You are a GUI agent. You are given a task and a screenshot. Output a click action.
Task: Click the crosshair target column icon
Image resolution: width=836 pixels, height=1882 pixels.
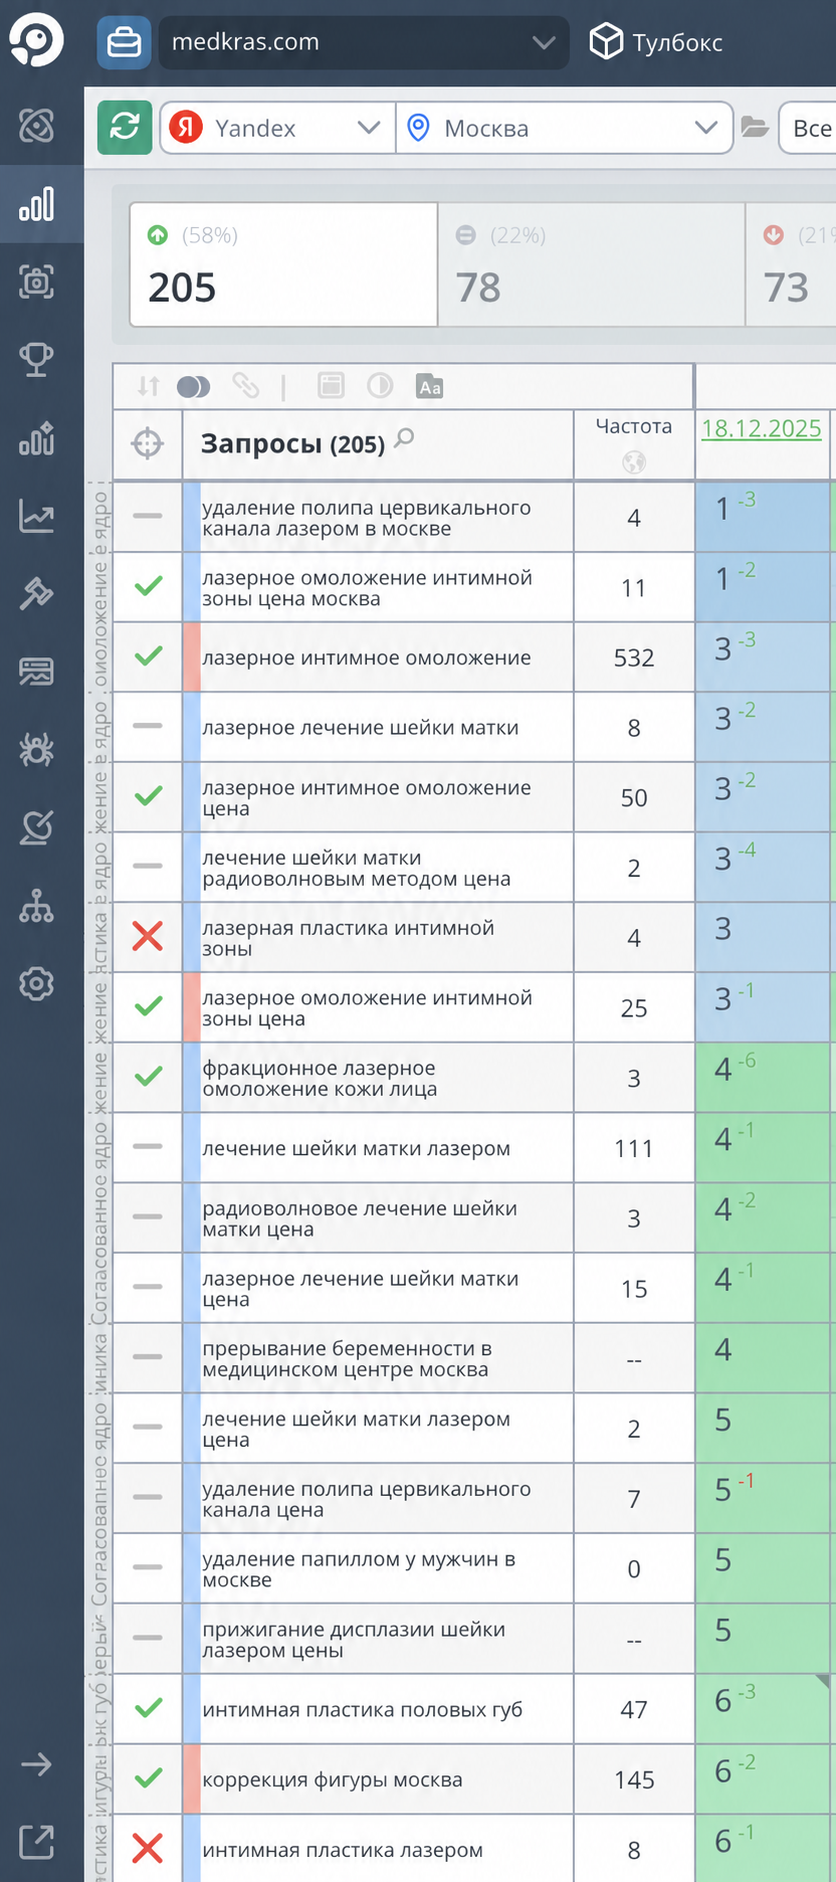(x=147, y=443)
